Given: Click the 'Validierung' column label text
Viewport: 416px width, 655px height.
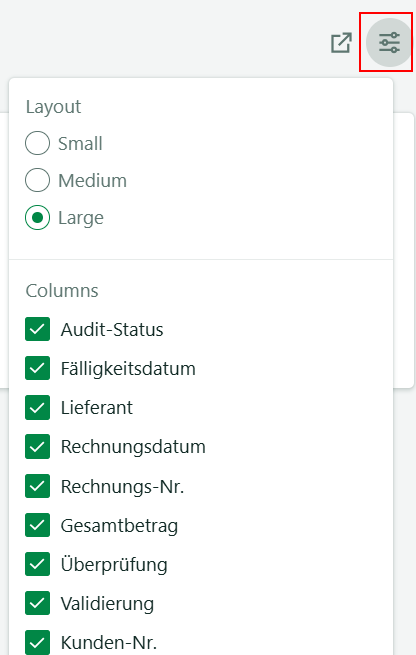Looking at the screenshot, I should click(x=107, y=604).
